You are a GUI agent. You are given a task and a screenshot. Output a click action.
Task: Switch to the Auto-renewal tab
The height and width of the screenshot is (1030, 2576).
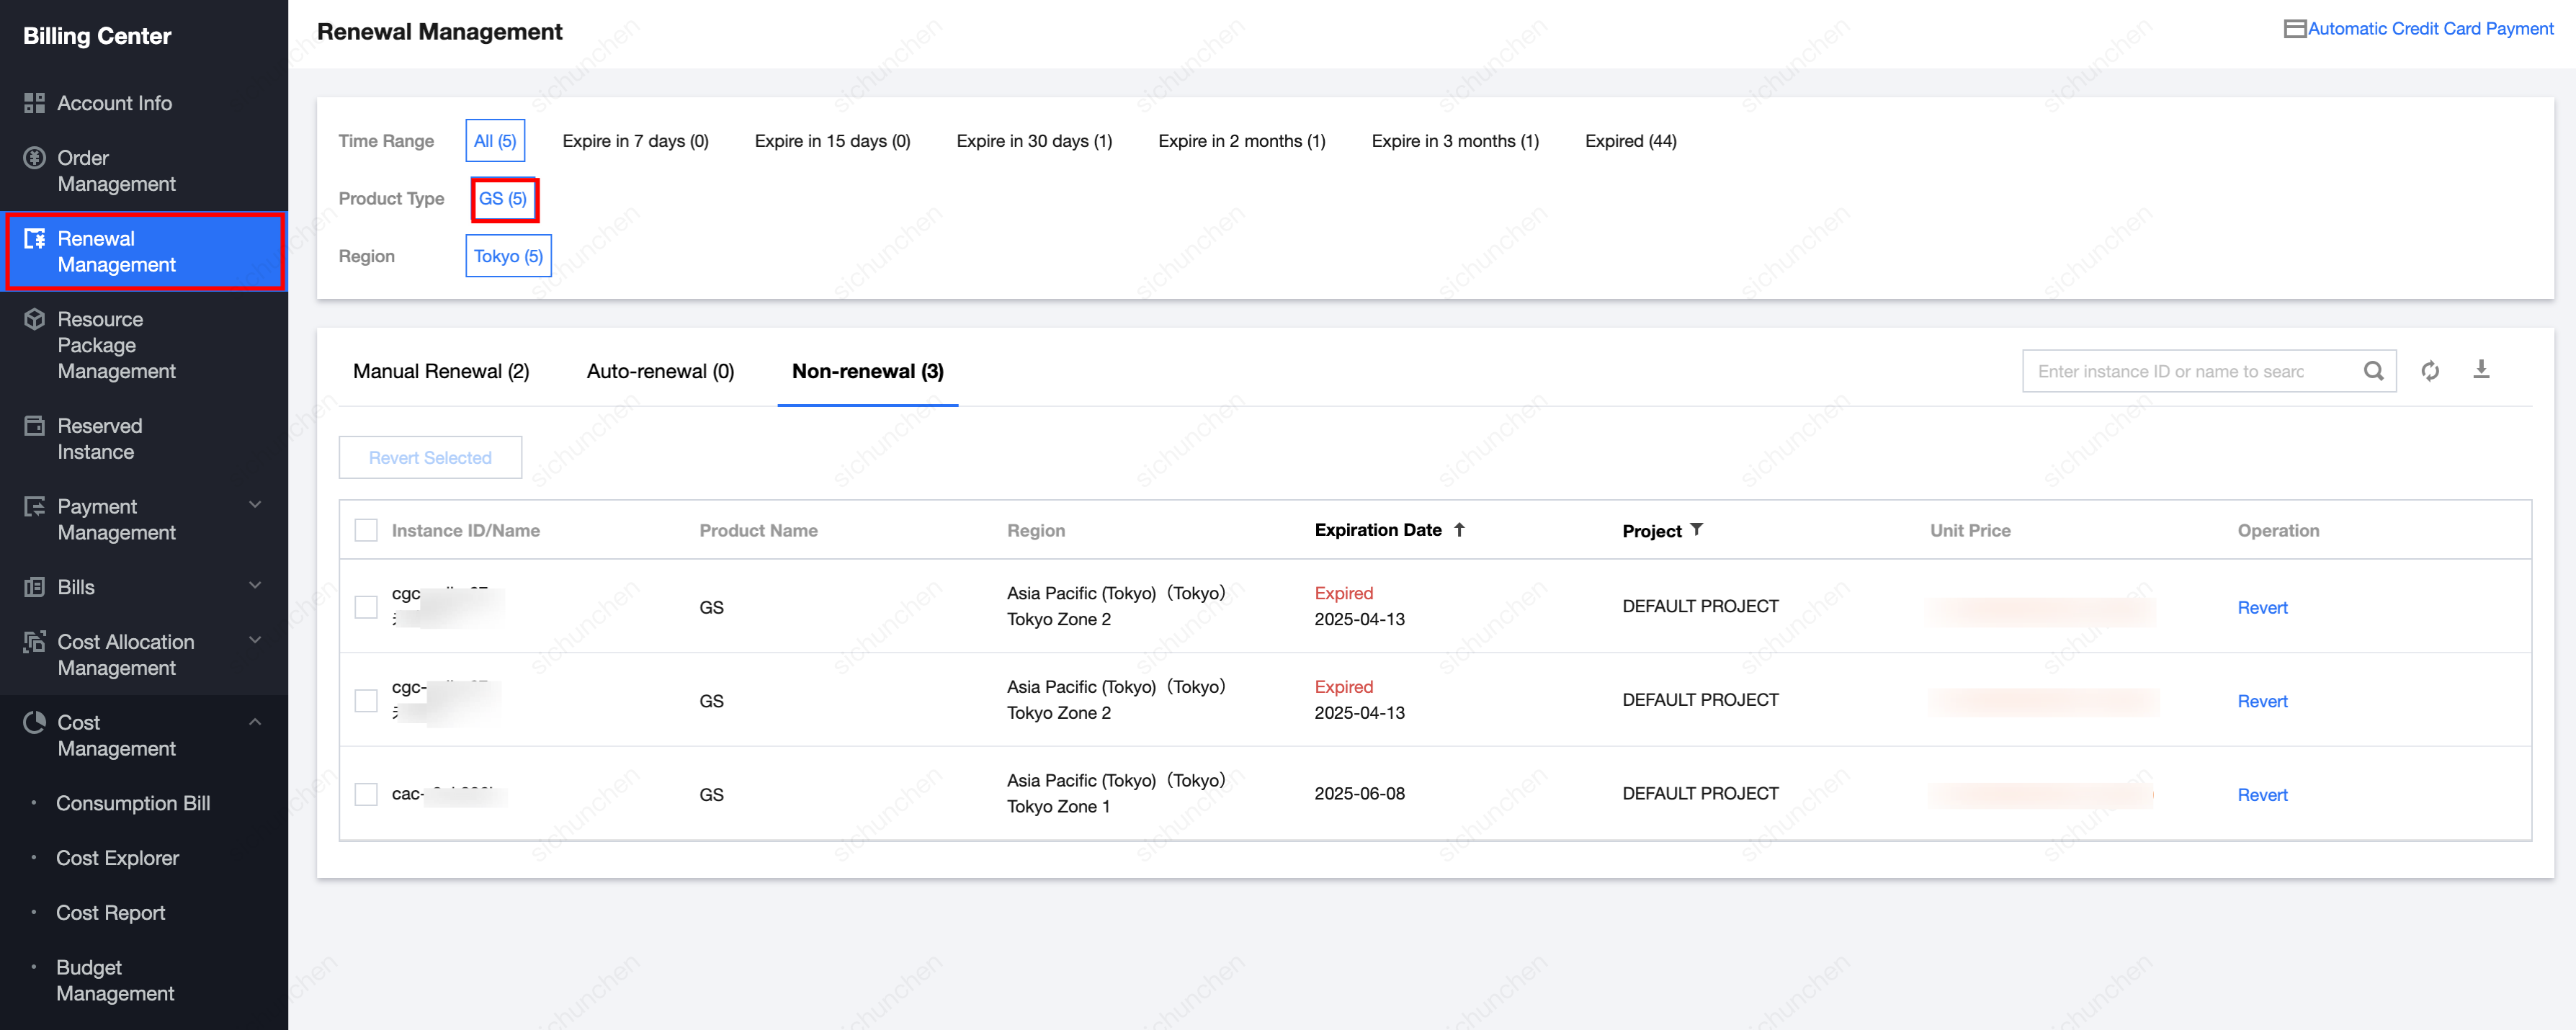click(660, 371)
